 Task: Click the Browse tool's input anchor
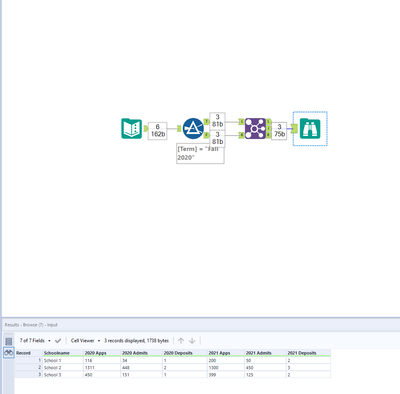[x=294, y=129]
